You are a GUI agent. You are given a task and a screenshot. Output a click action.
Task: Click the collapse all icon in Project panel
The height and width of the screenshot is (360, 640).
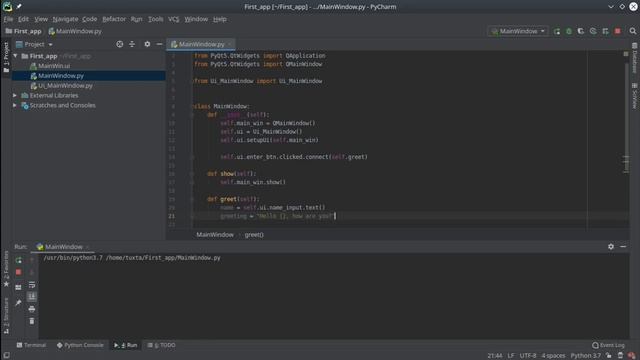coord(132,44)
